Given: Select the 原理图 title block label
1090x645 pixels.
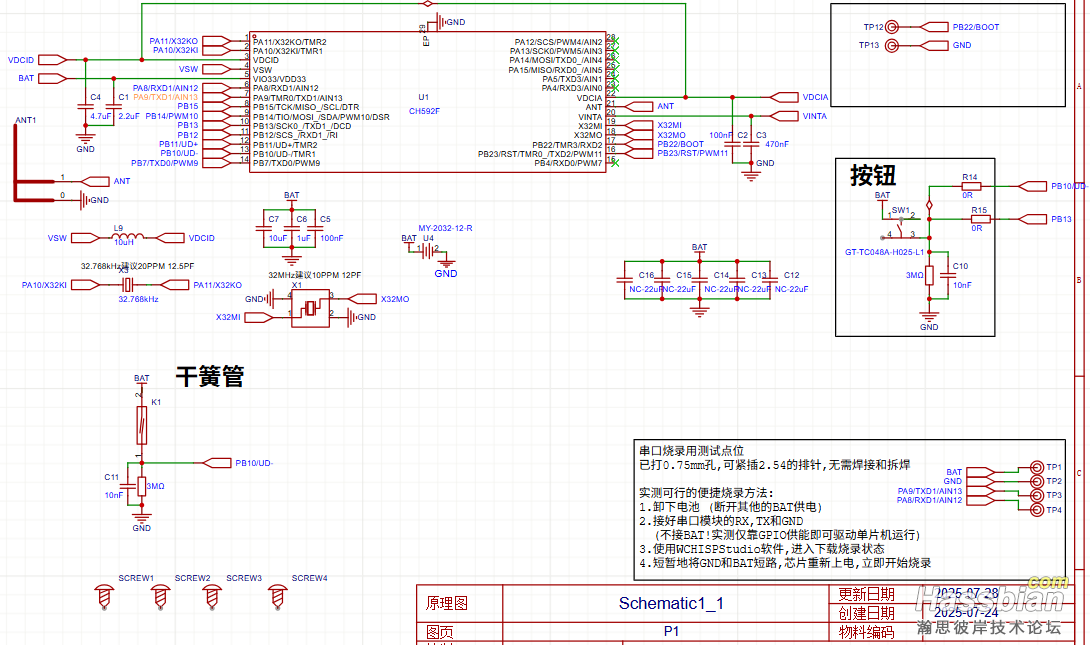Looking at the screenshot, I should pyautogui.click(x=446, y=603).
